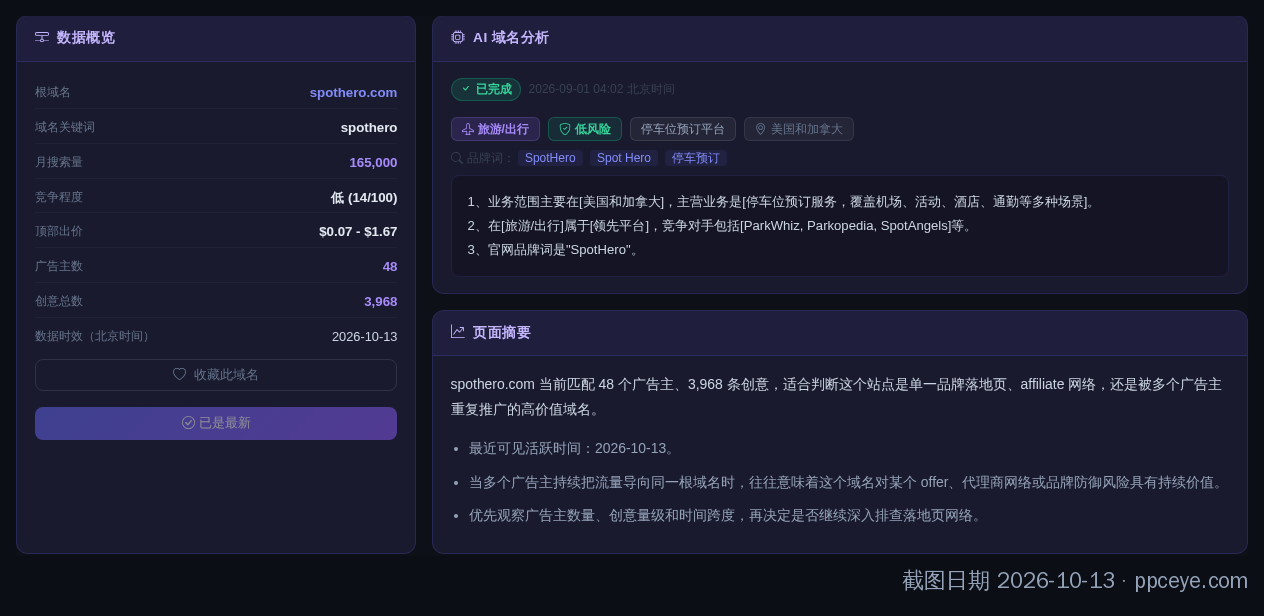The width and height of the screenshot is (1264, 616).
Task: Click the airplane icon on 旅游/出行 tag
Action: (468, 129)
